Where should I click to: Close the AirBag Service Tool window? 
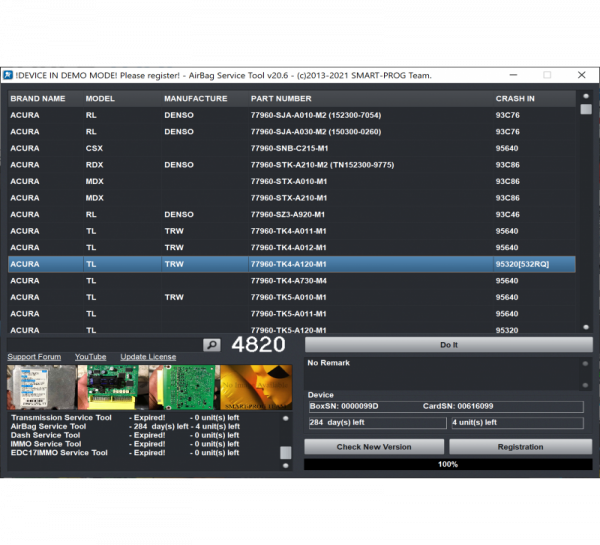(x=582, y=75)
